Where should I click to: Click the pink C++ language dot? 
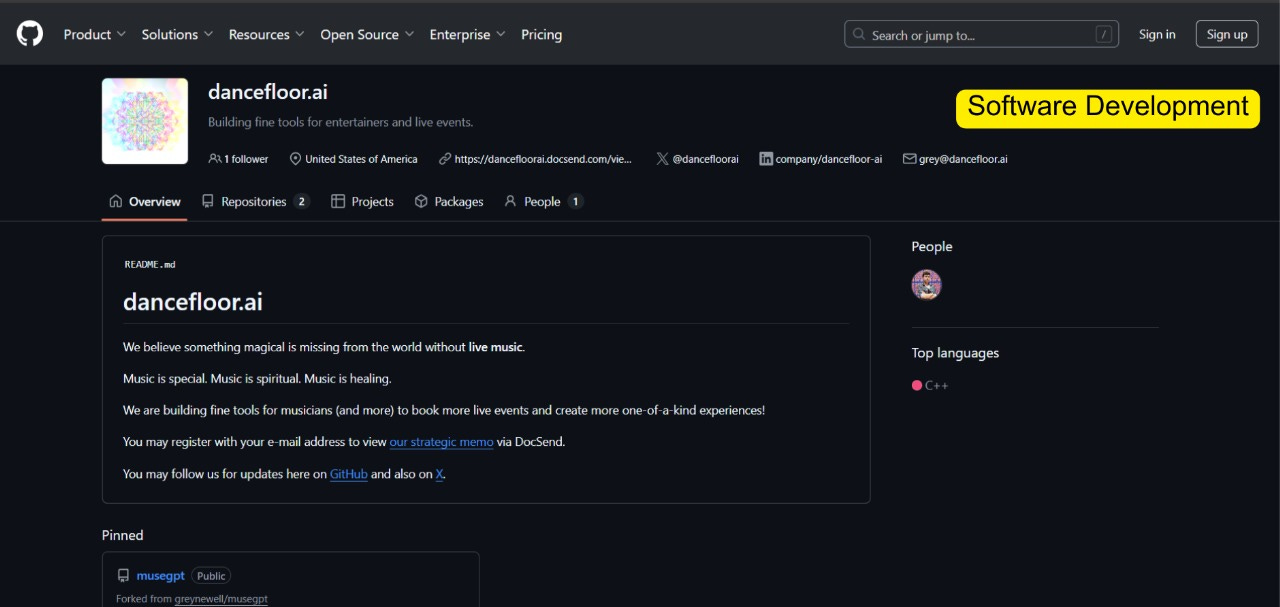pos(917,386)
